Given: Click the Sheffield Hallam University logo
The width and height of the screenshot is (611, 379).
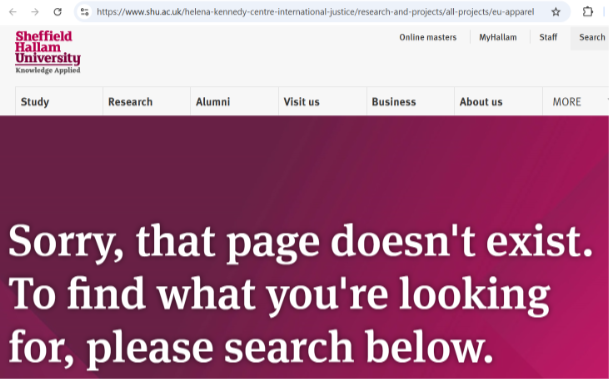Looking at the screenshot, I should (48, 52).
